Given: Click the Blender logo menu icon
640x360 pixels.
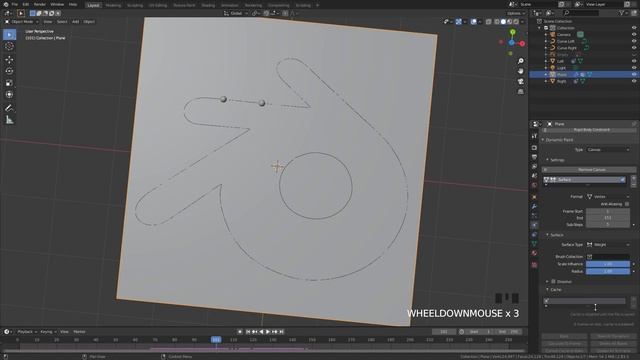Looking at the screenshot, I should pos(6,4).
